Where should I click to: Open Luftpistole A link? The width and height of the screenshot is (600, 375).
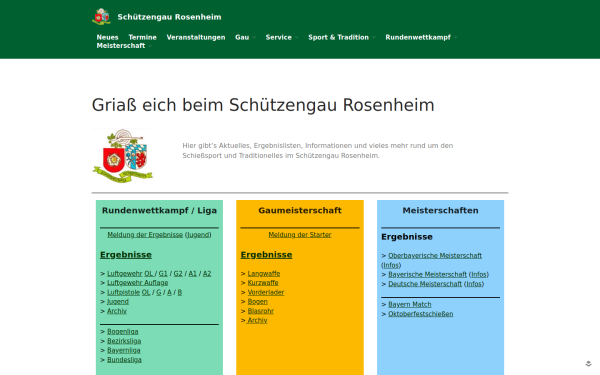click(x=169, y=292)
